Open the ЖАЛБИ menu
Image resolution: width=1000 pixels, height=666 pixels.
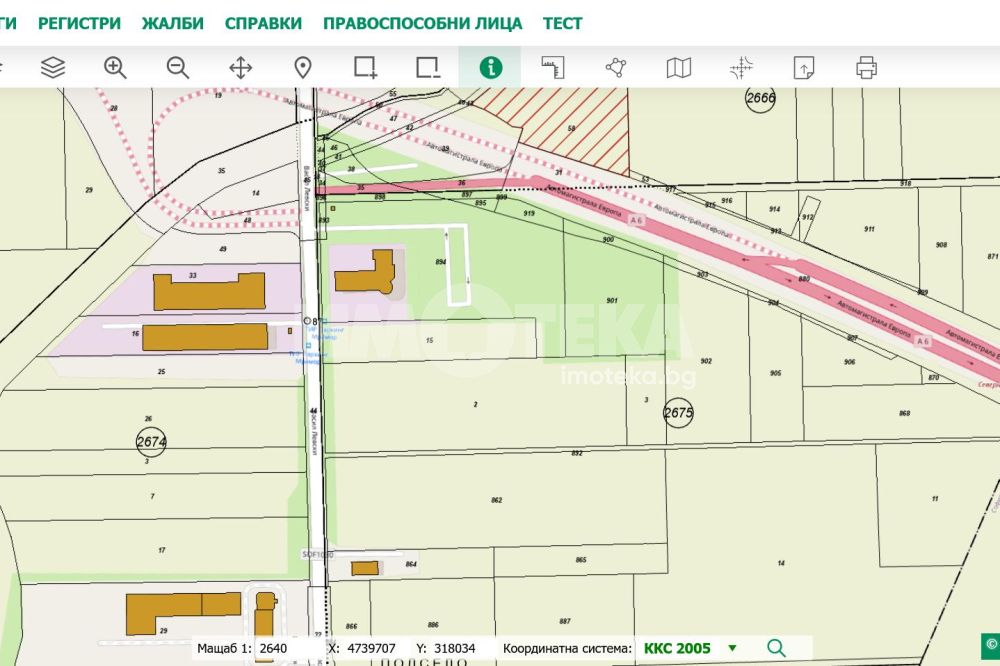173,23
